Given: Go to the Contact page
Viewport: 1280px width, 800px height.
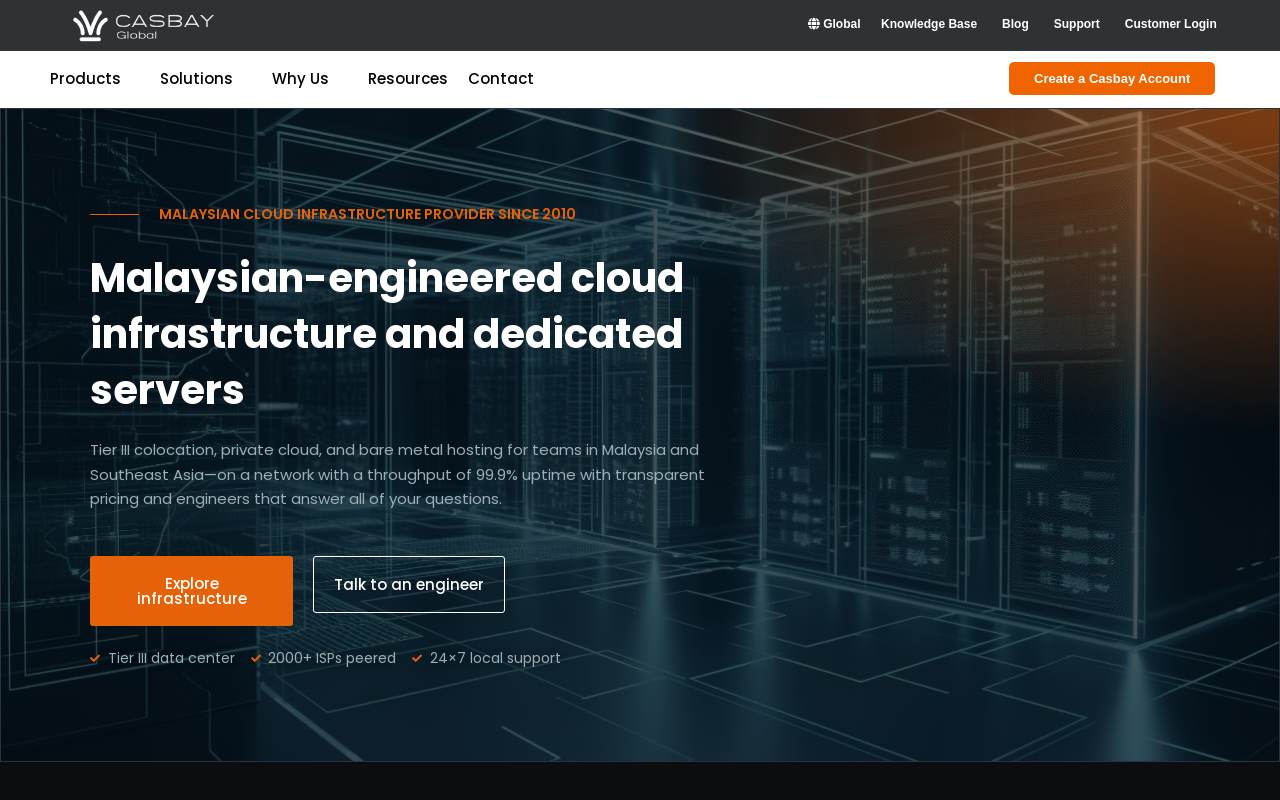Looking at the screenshot, I should click(501, 79).
